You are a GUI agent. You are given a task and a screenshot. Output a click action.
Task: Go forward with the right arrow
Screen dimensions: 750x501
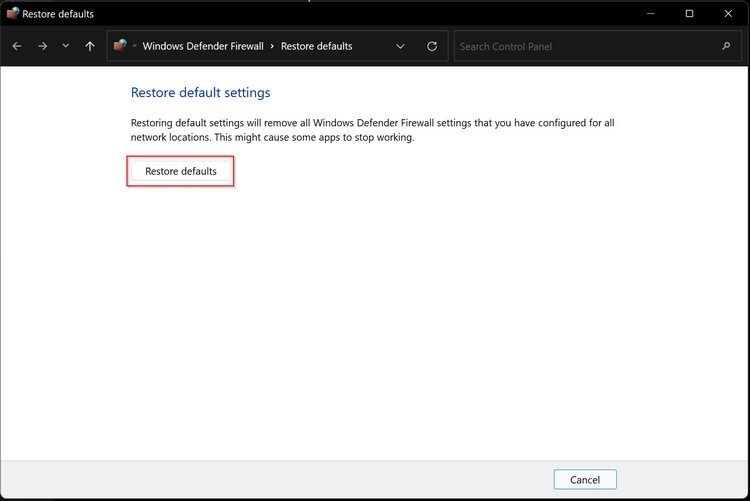(43, 46)
